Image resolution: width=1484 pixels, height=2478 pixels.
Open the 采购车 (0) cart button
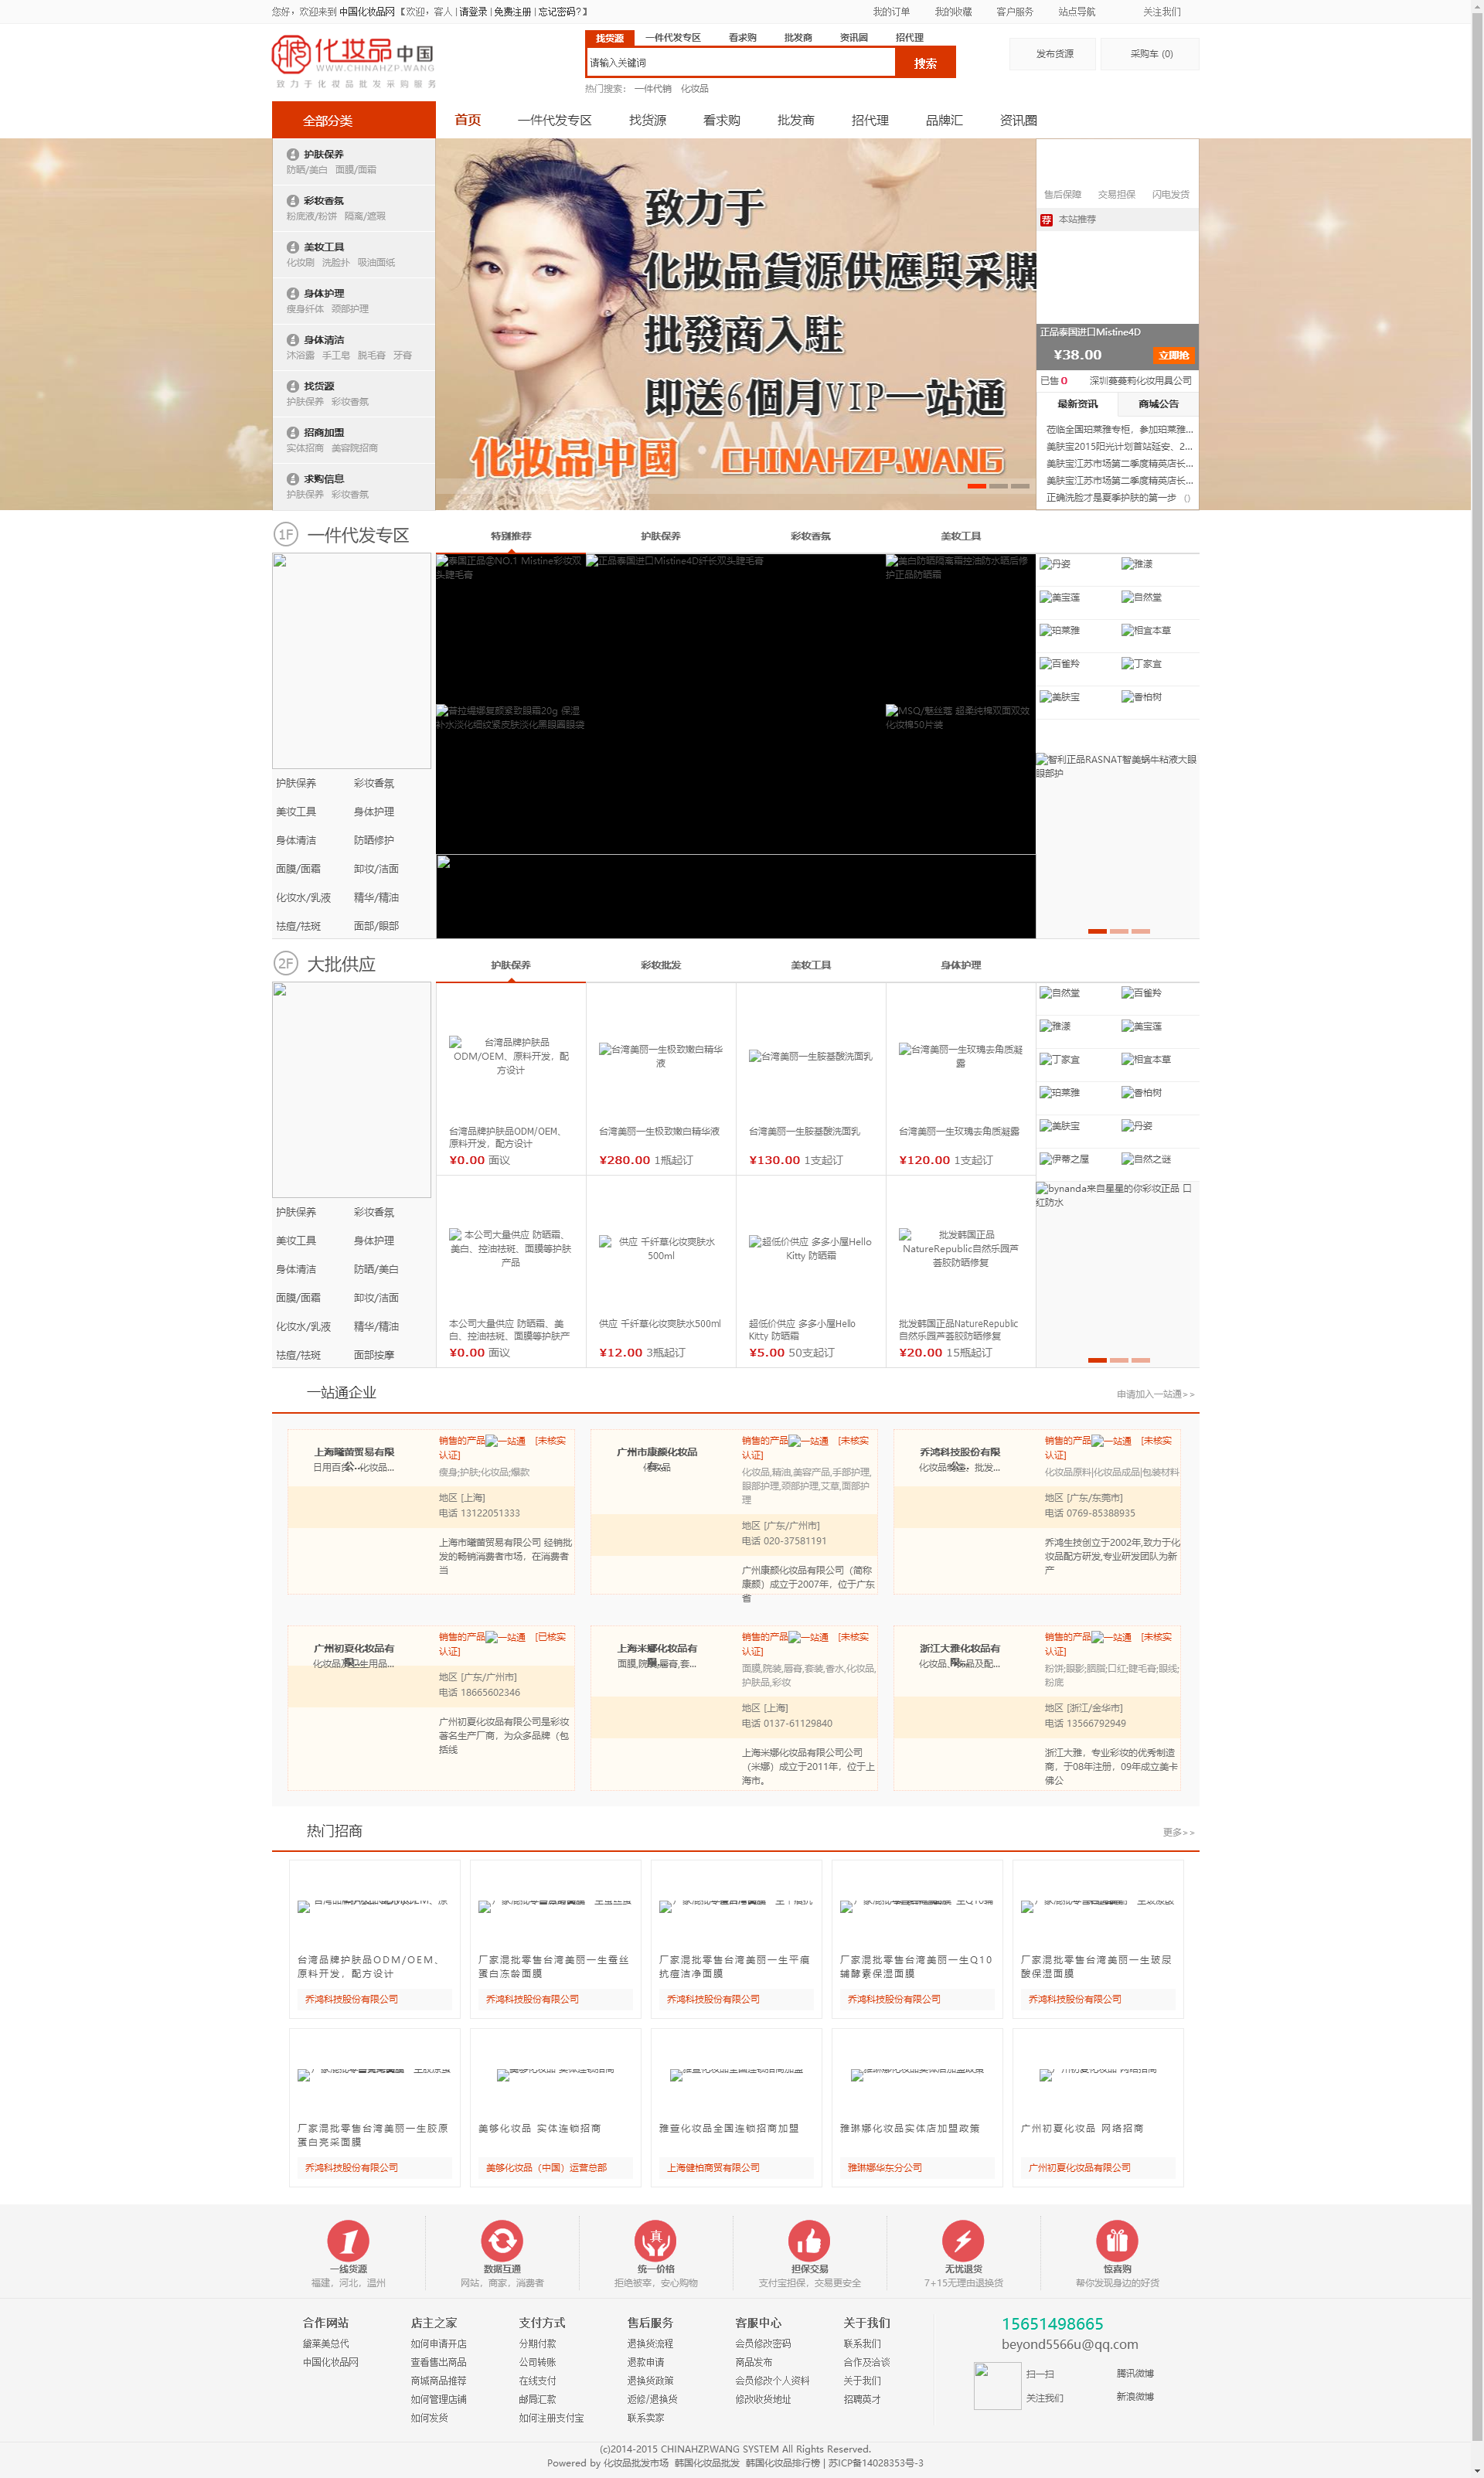click(x=1150, y=54)
